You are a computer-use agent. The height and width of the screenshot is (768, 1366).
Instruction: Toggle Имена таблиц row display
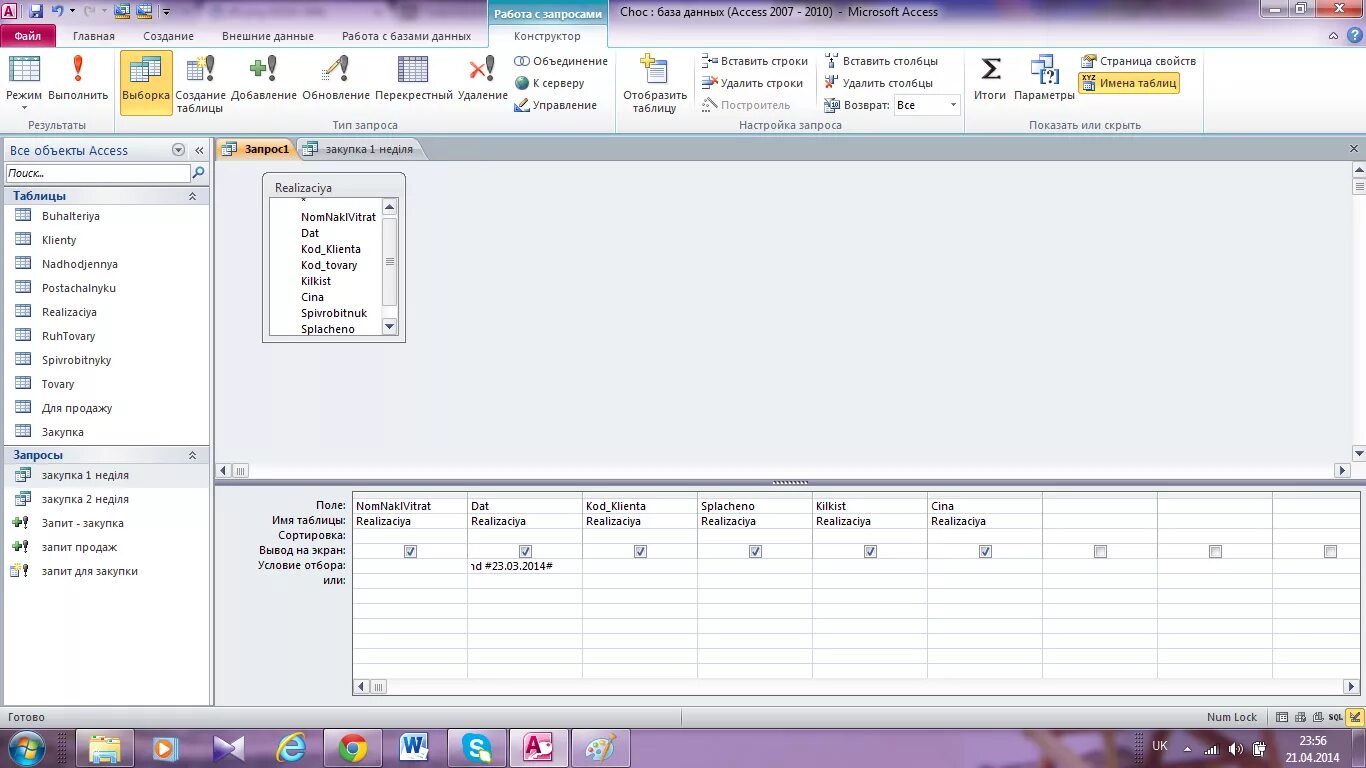1129,83
